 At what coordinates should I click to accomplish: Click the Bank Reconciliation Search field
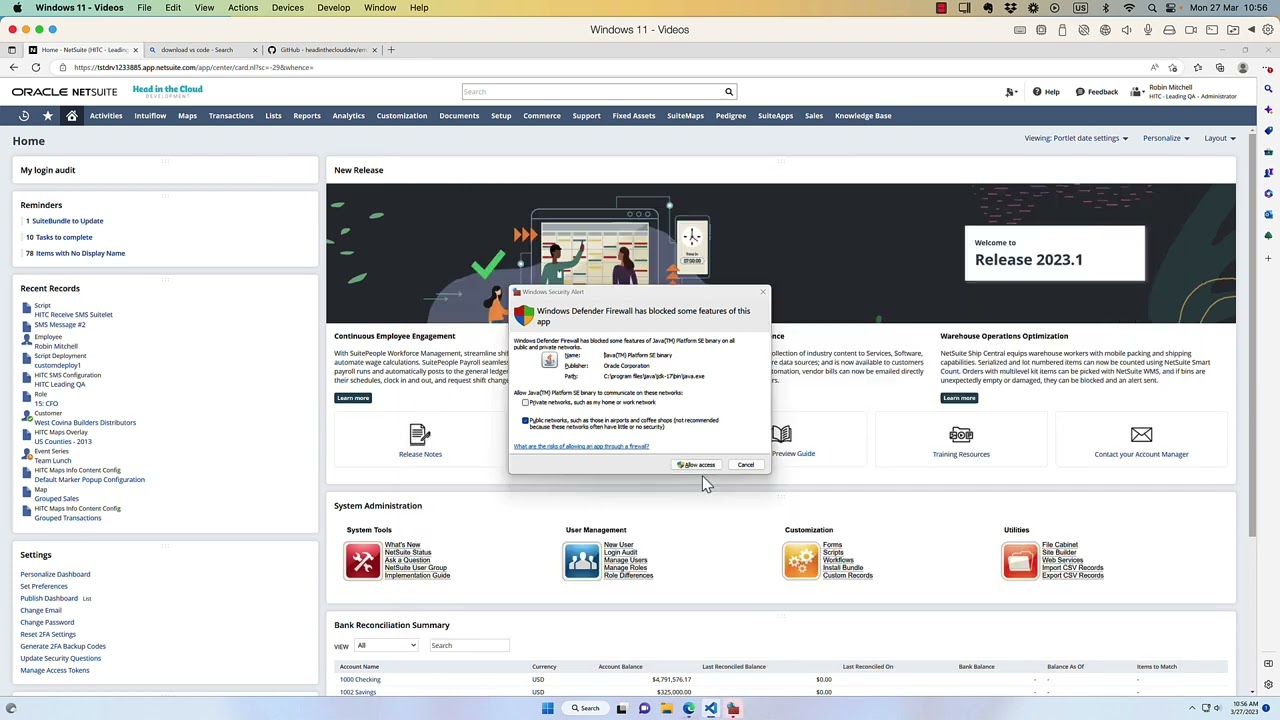469,646
